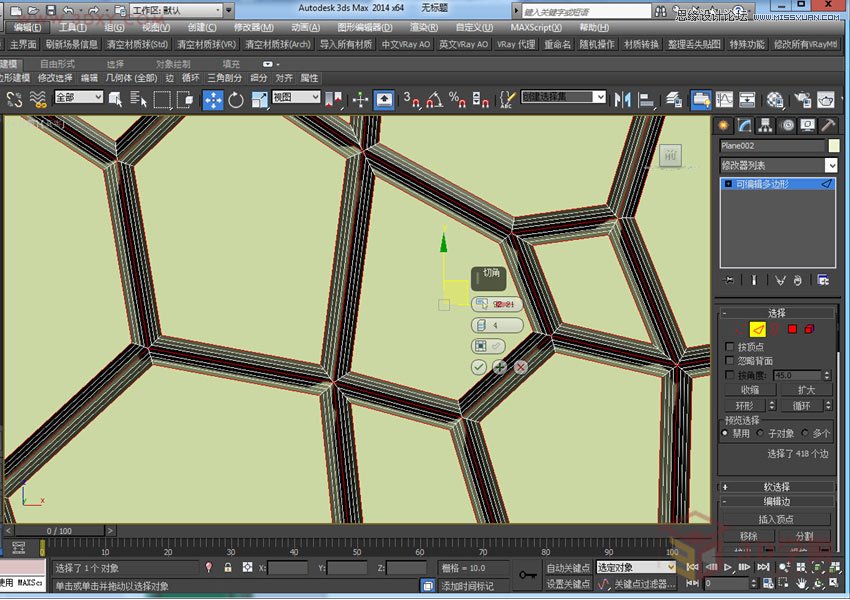Click the Select and Link chain icon
The image size is (850, 600).
pos(15,100)
